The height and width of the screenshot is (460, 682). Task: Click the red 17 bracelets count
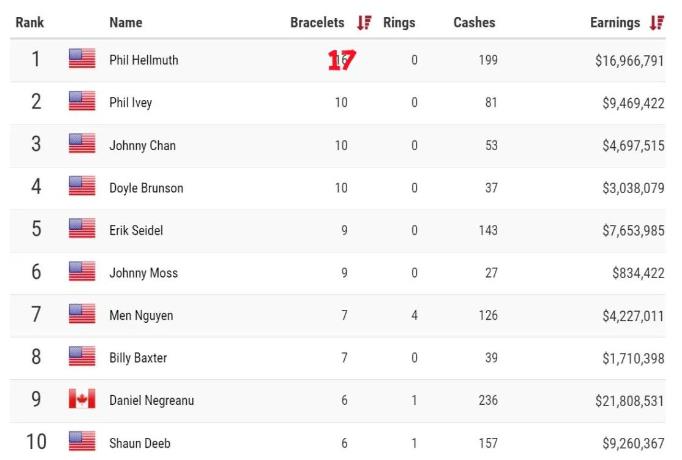[341, 60]
